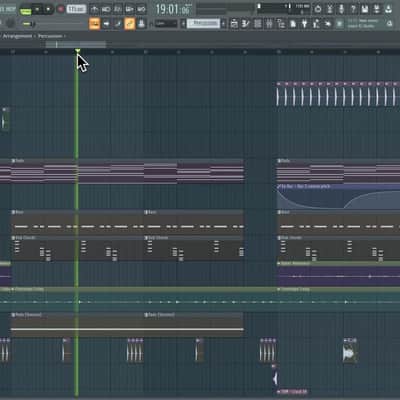Click the icon right of the news panel
The image size is (400, 400).
click(x=389, y=24)
